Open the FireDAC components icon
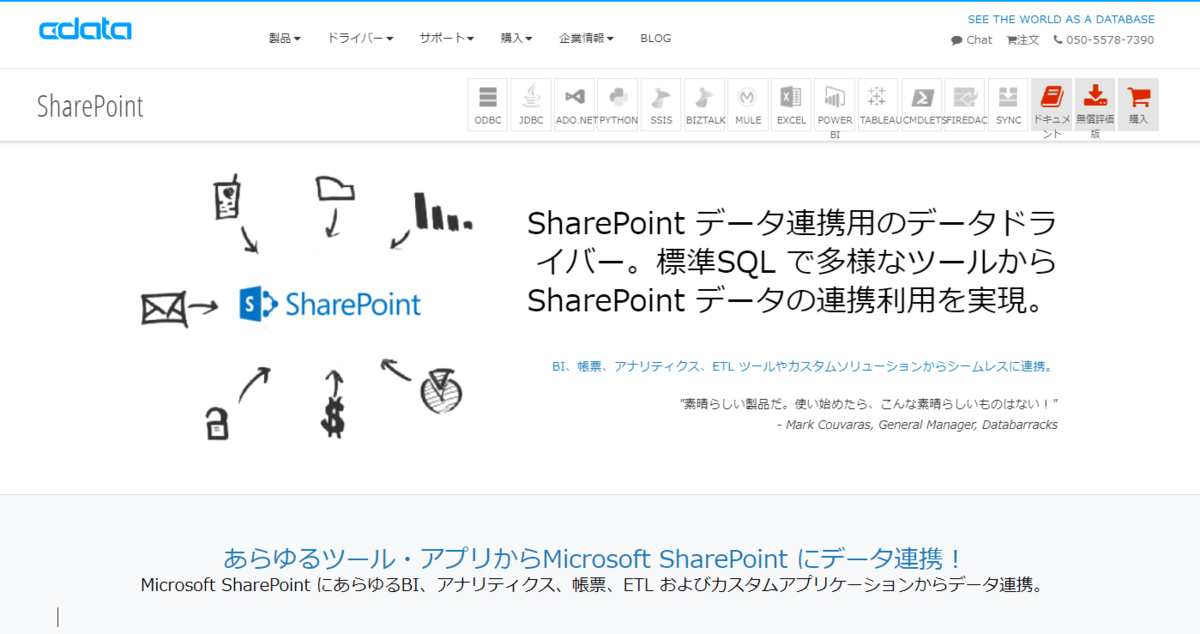The image size is (1200, 634). 965,104
